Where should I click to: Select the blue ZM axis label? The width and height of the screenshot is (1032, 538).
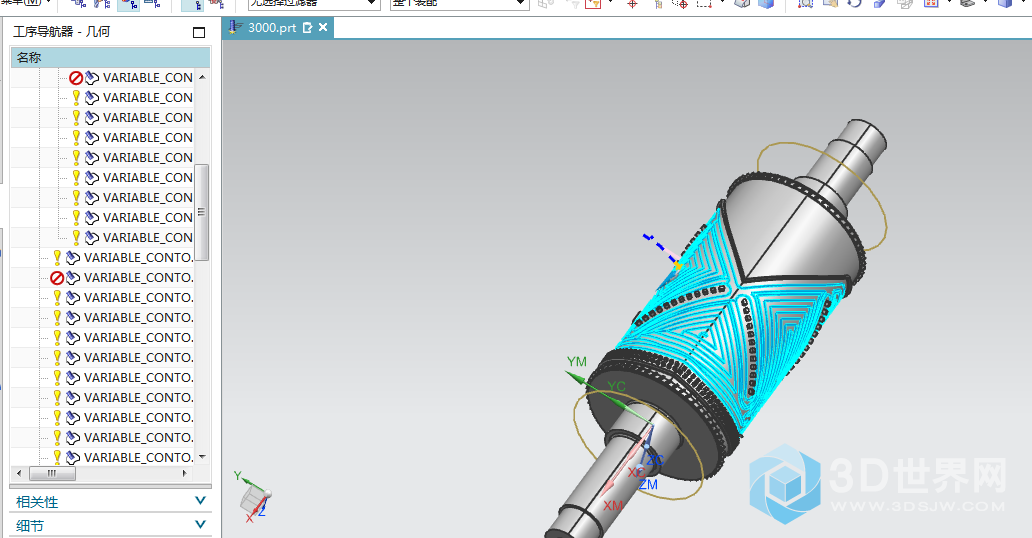click(648, 485)
